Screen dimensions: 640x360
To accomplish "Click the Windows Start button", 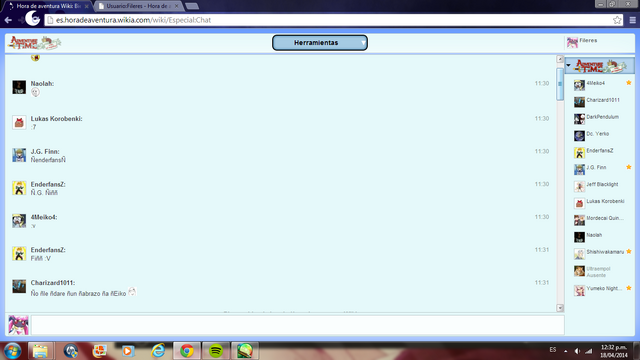I will (12, 351).
